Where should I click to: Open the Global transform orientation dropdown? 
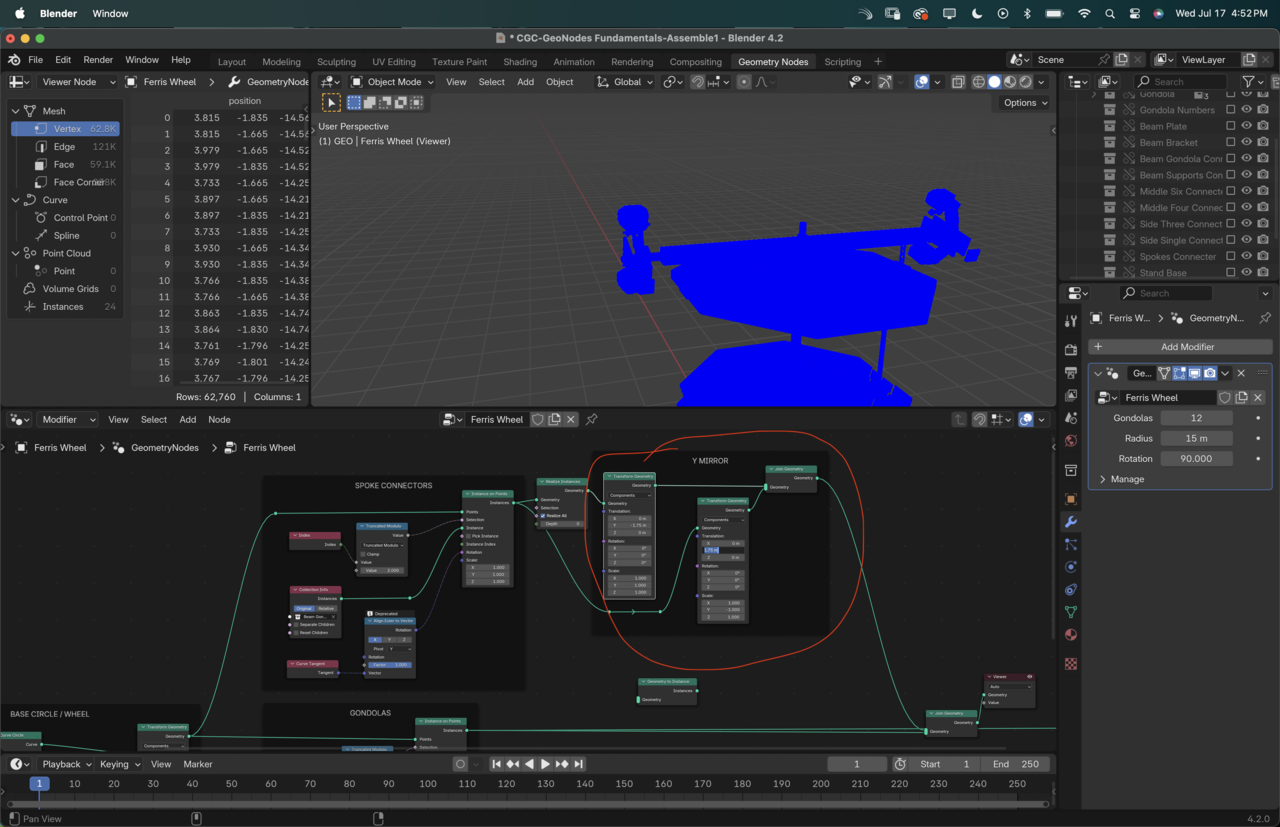[x=625, y=82]
